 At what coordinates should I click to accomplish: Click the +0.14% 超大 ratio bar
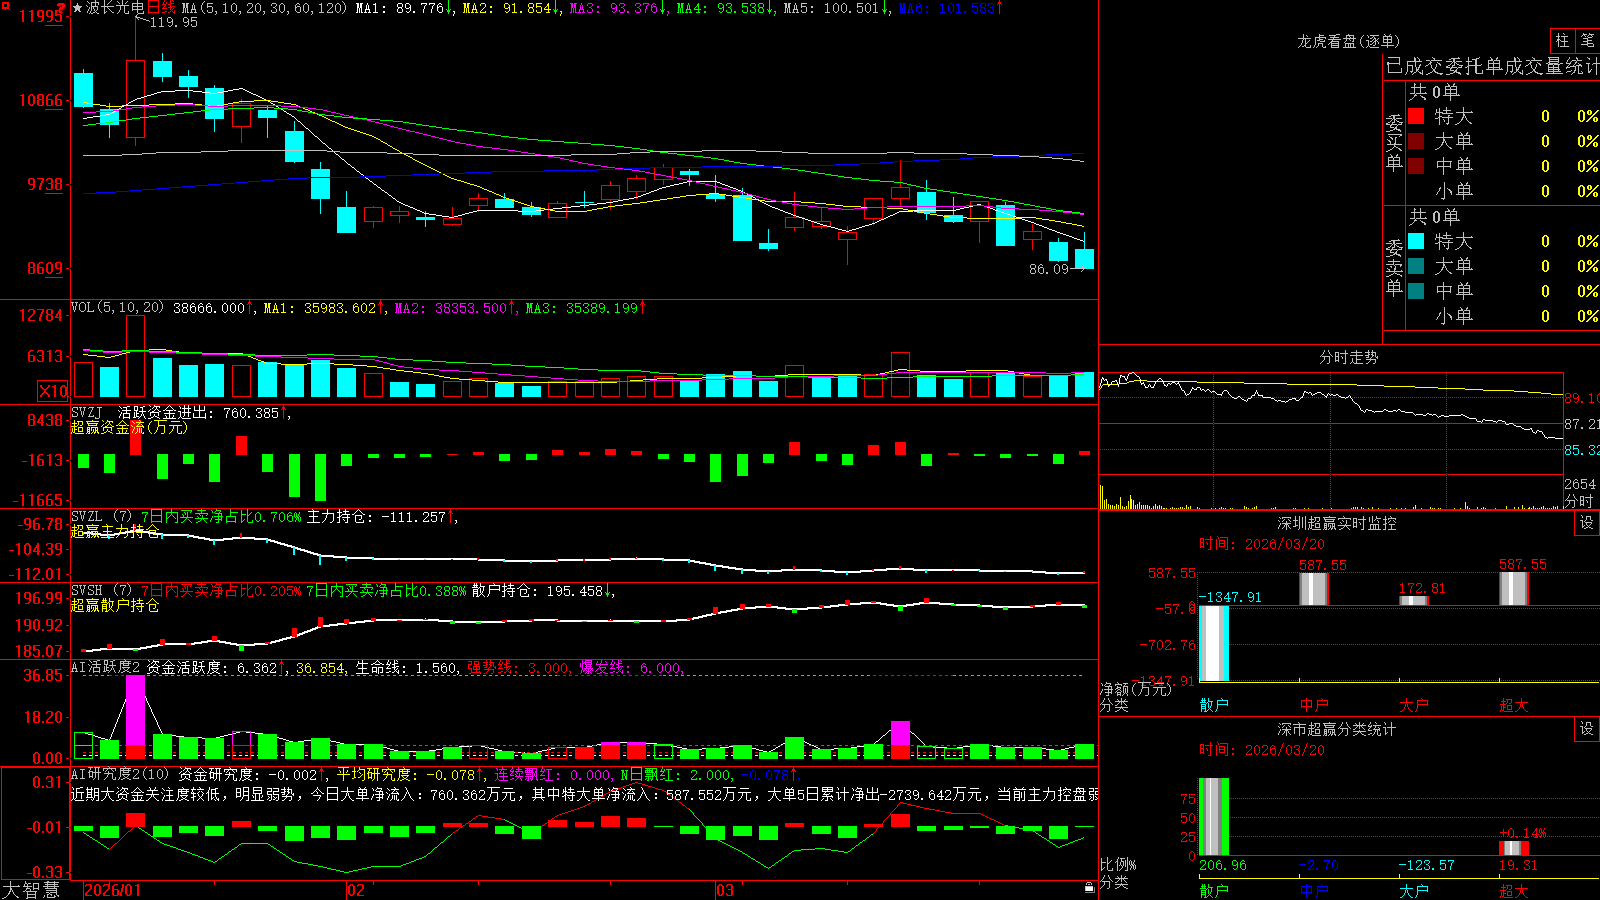(1514, 848)
